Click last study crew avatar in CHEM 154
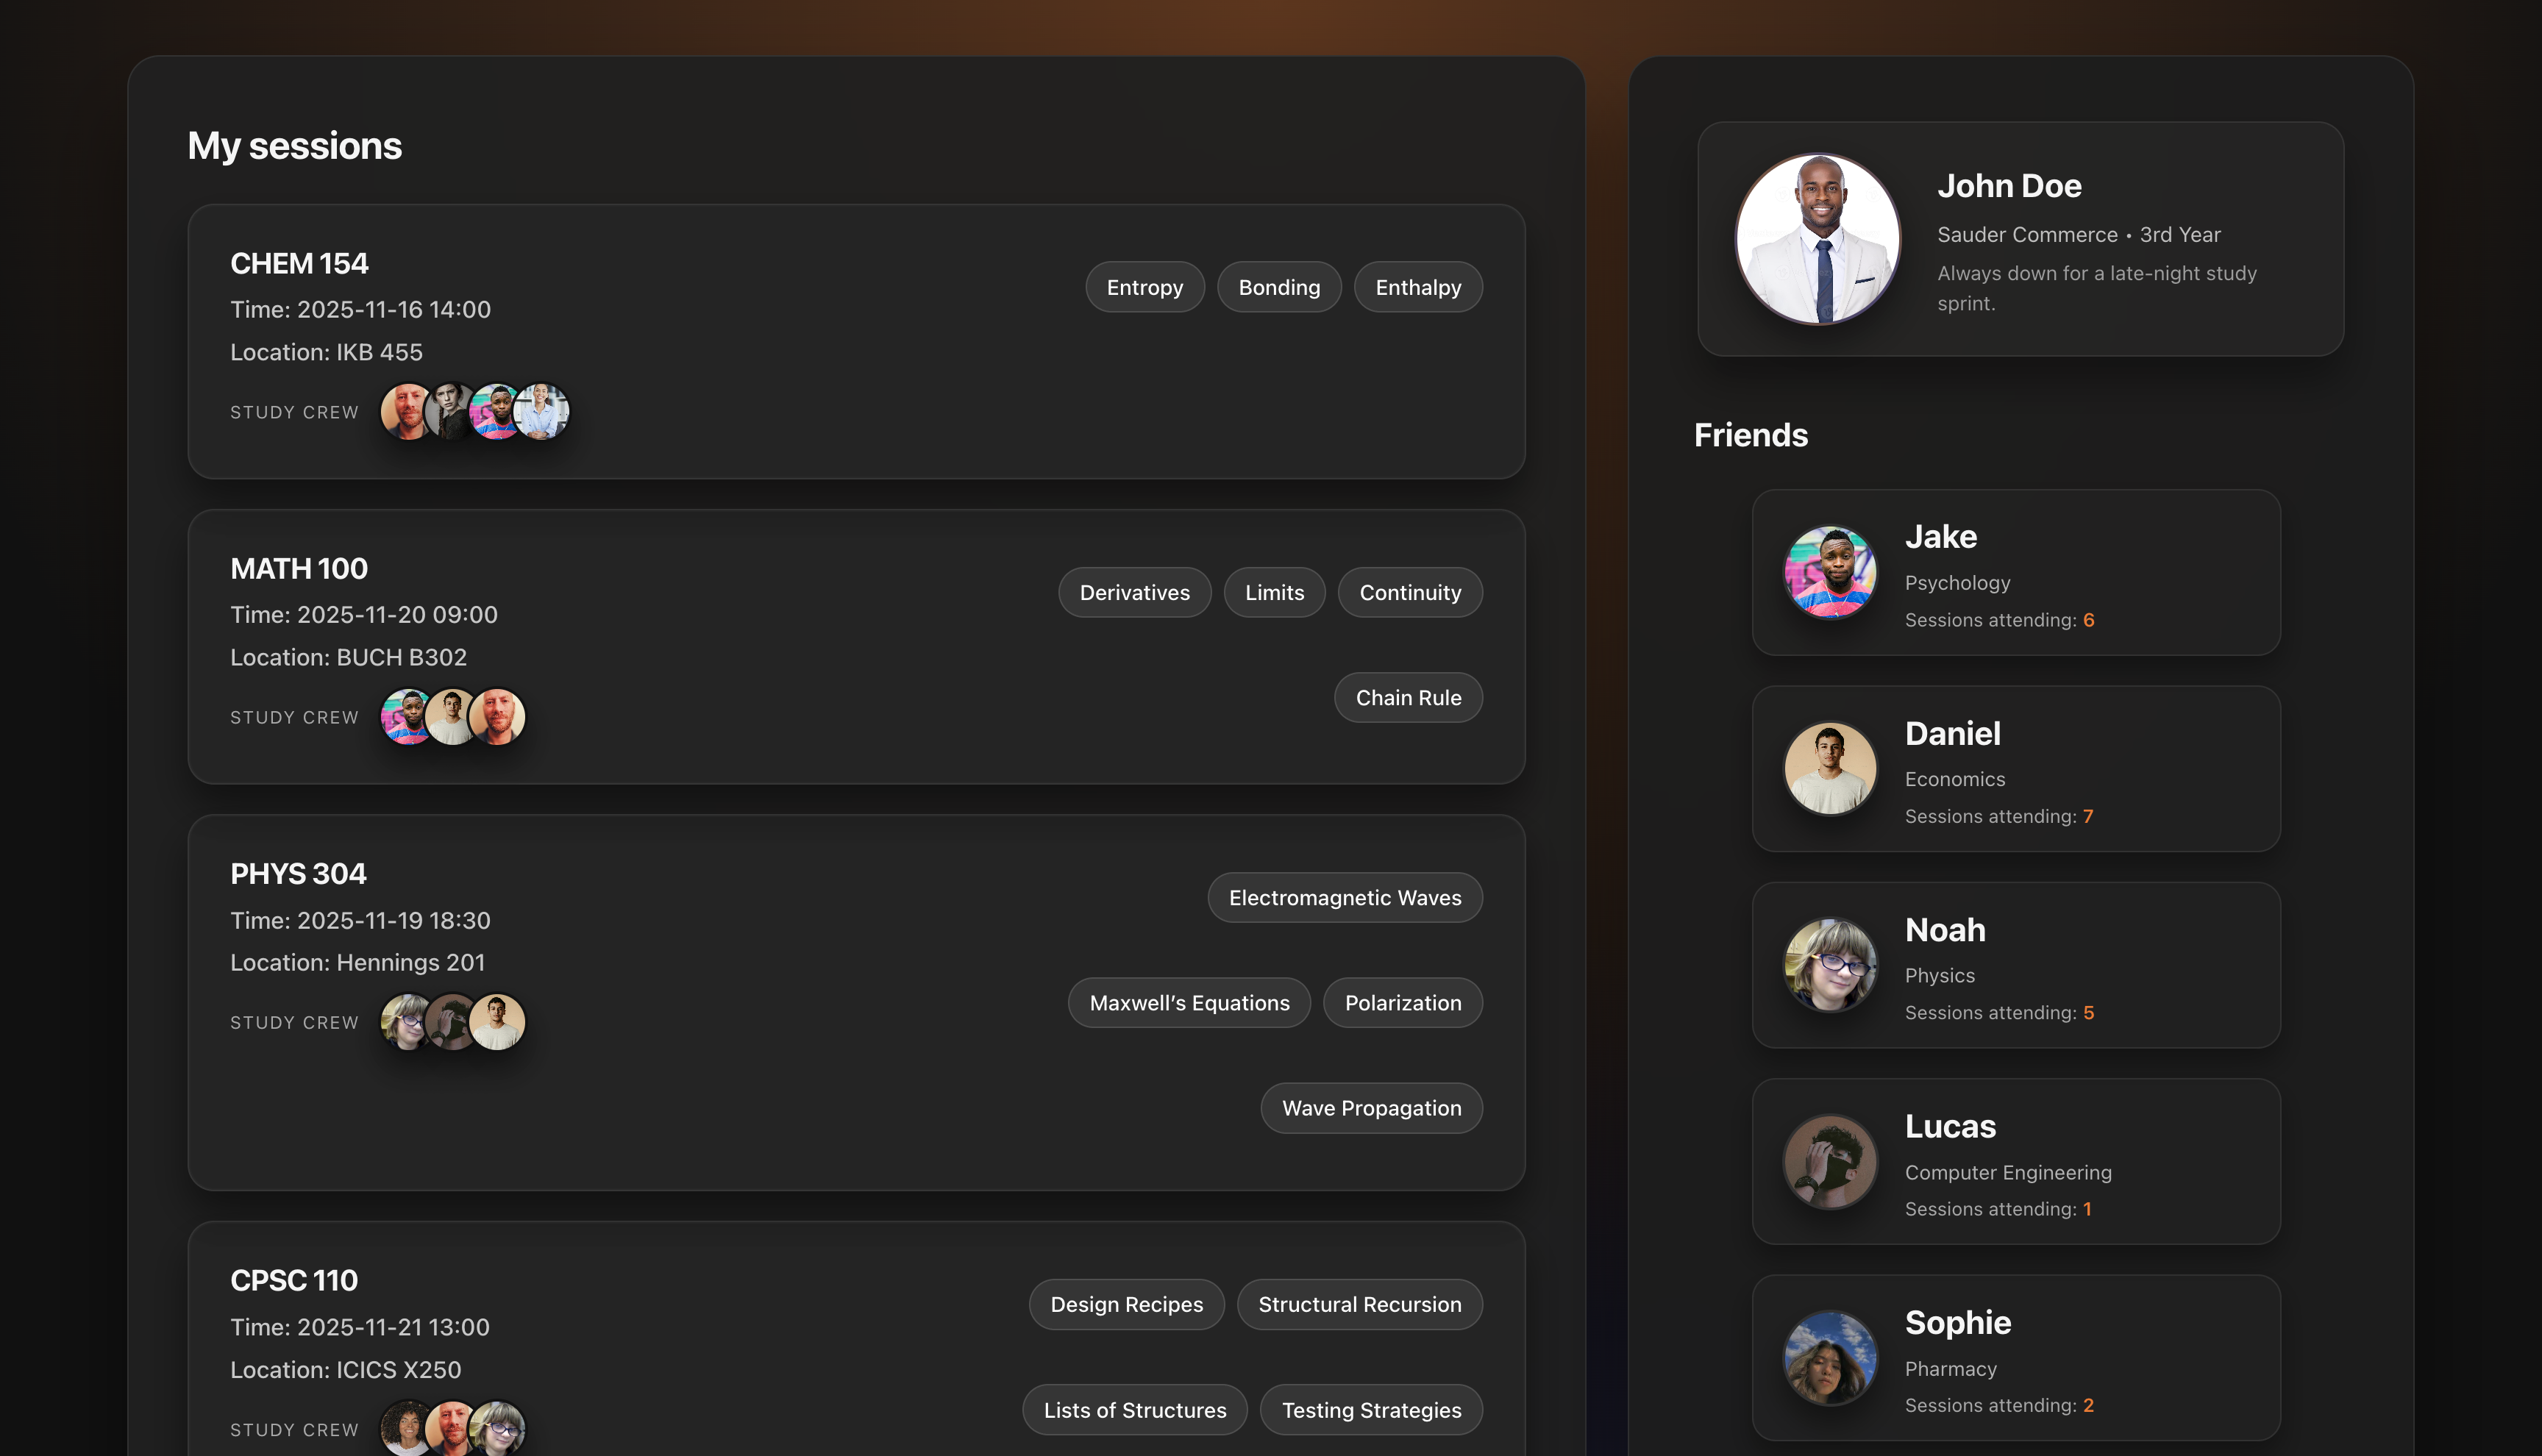This screenshot has width=2542, height=1456. click(x=544, y=411)
